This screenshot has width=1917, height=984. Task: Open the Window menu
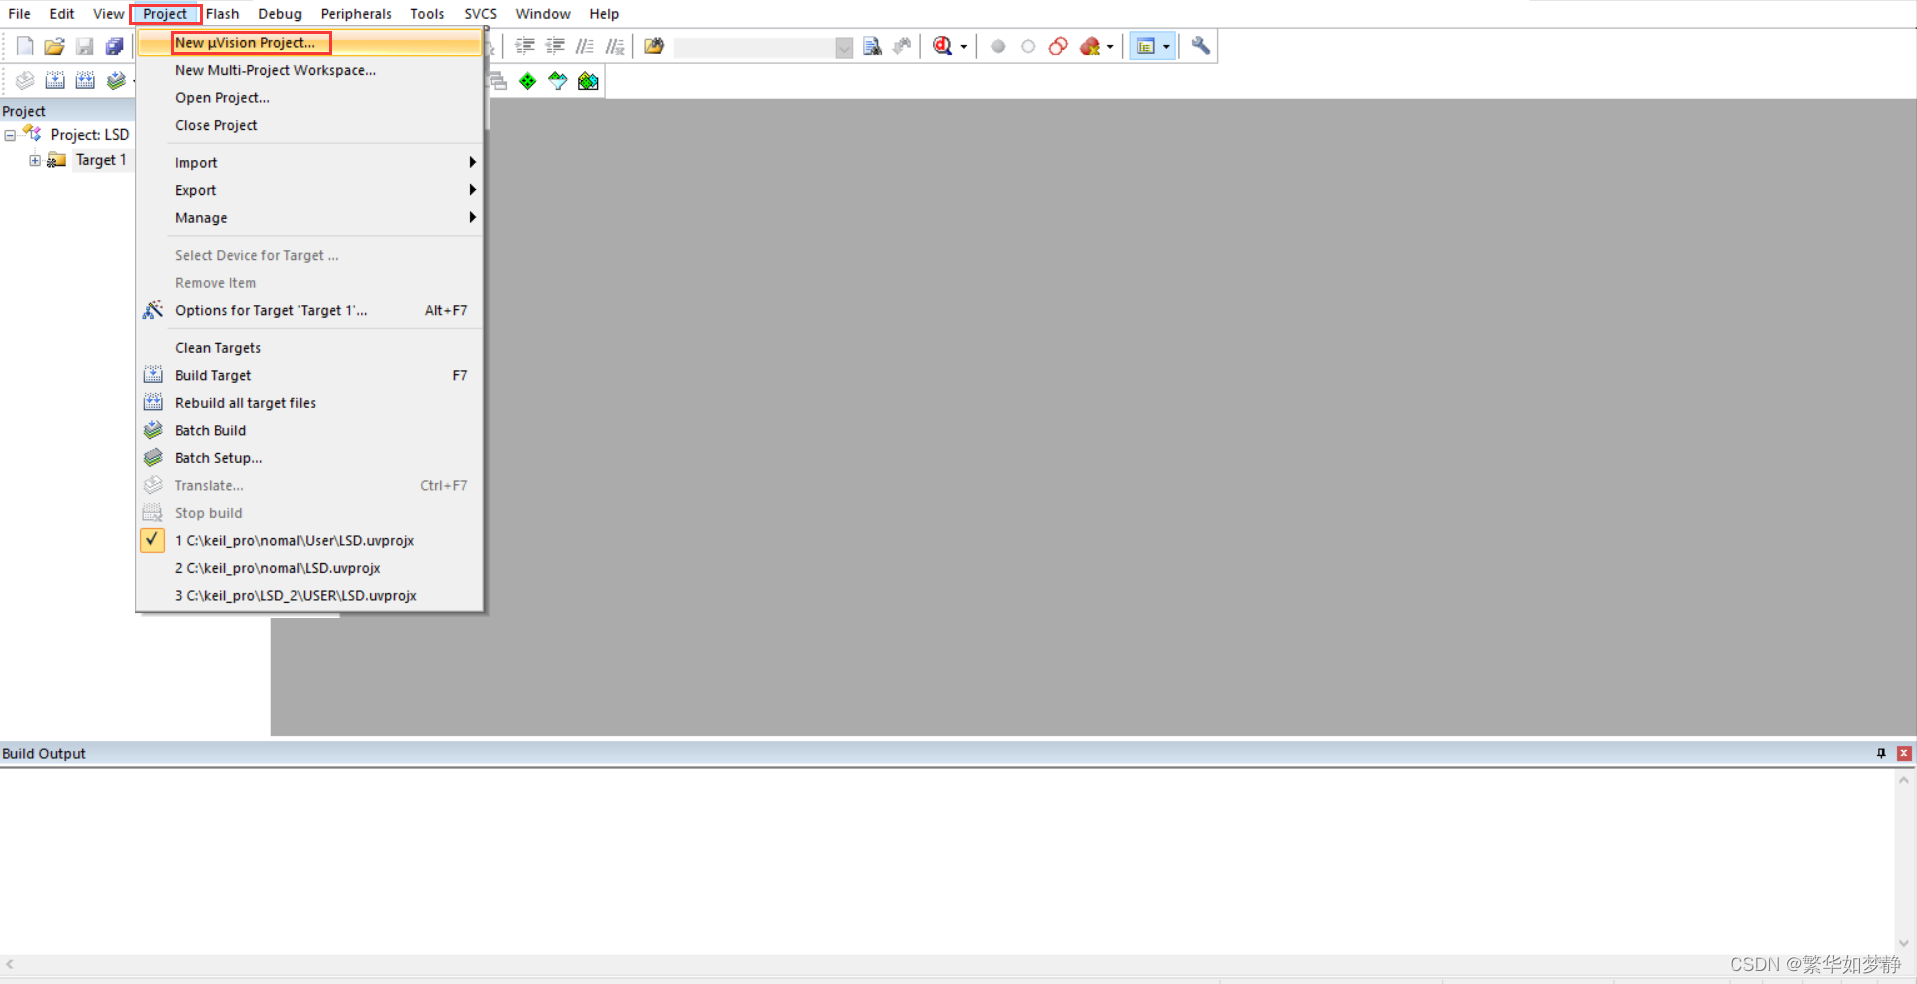(543, 14)
